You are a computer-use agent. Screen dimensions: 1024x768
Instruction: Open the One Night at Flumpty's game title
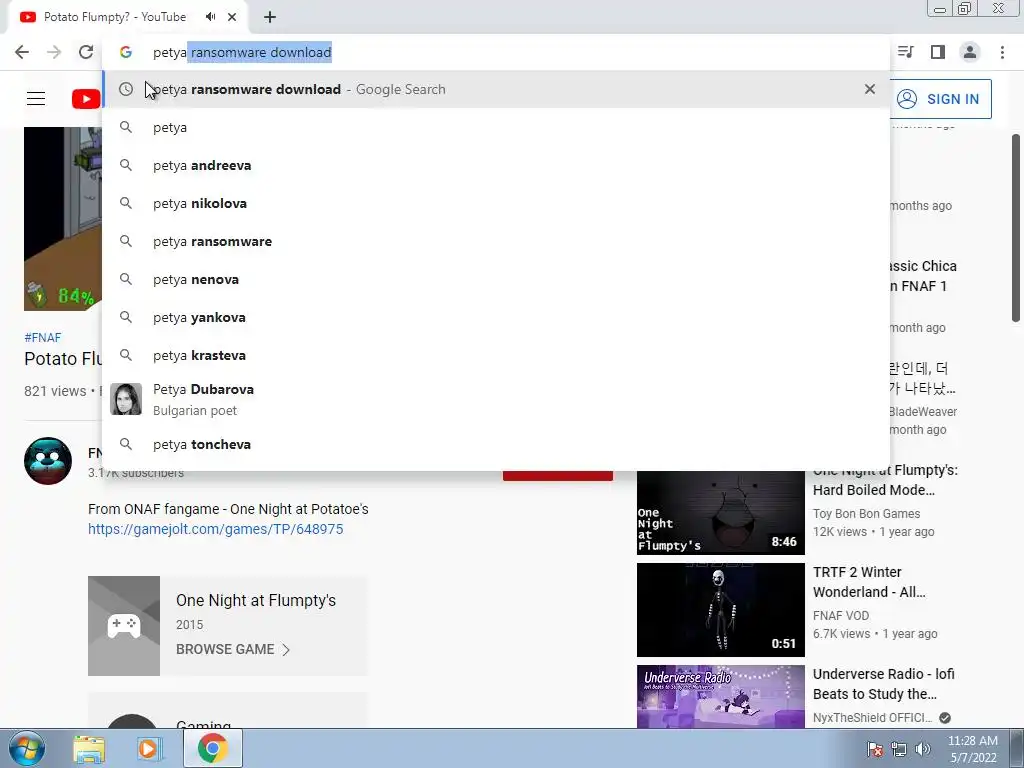pyautogui.click(x=256, y=600)
